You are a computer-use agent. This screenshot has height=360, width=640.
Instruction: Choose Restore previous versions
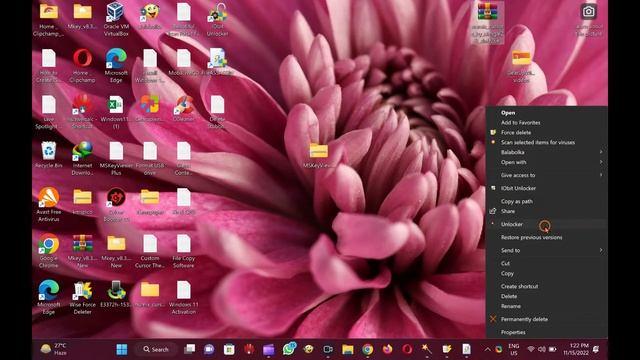546,237
